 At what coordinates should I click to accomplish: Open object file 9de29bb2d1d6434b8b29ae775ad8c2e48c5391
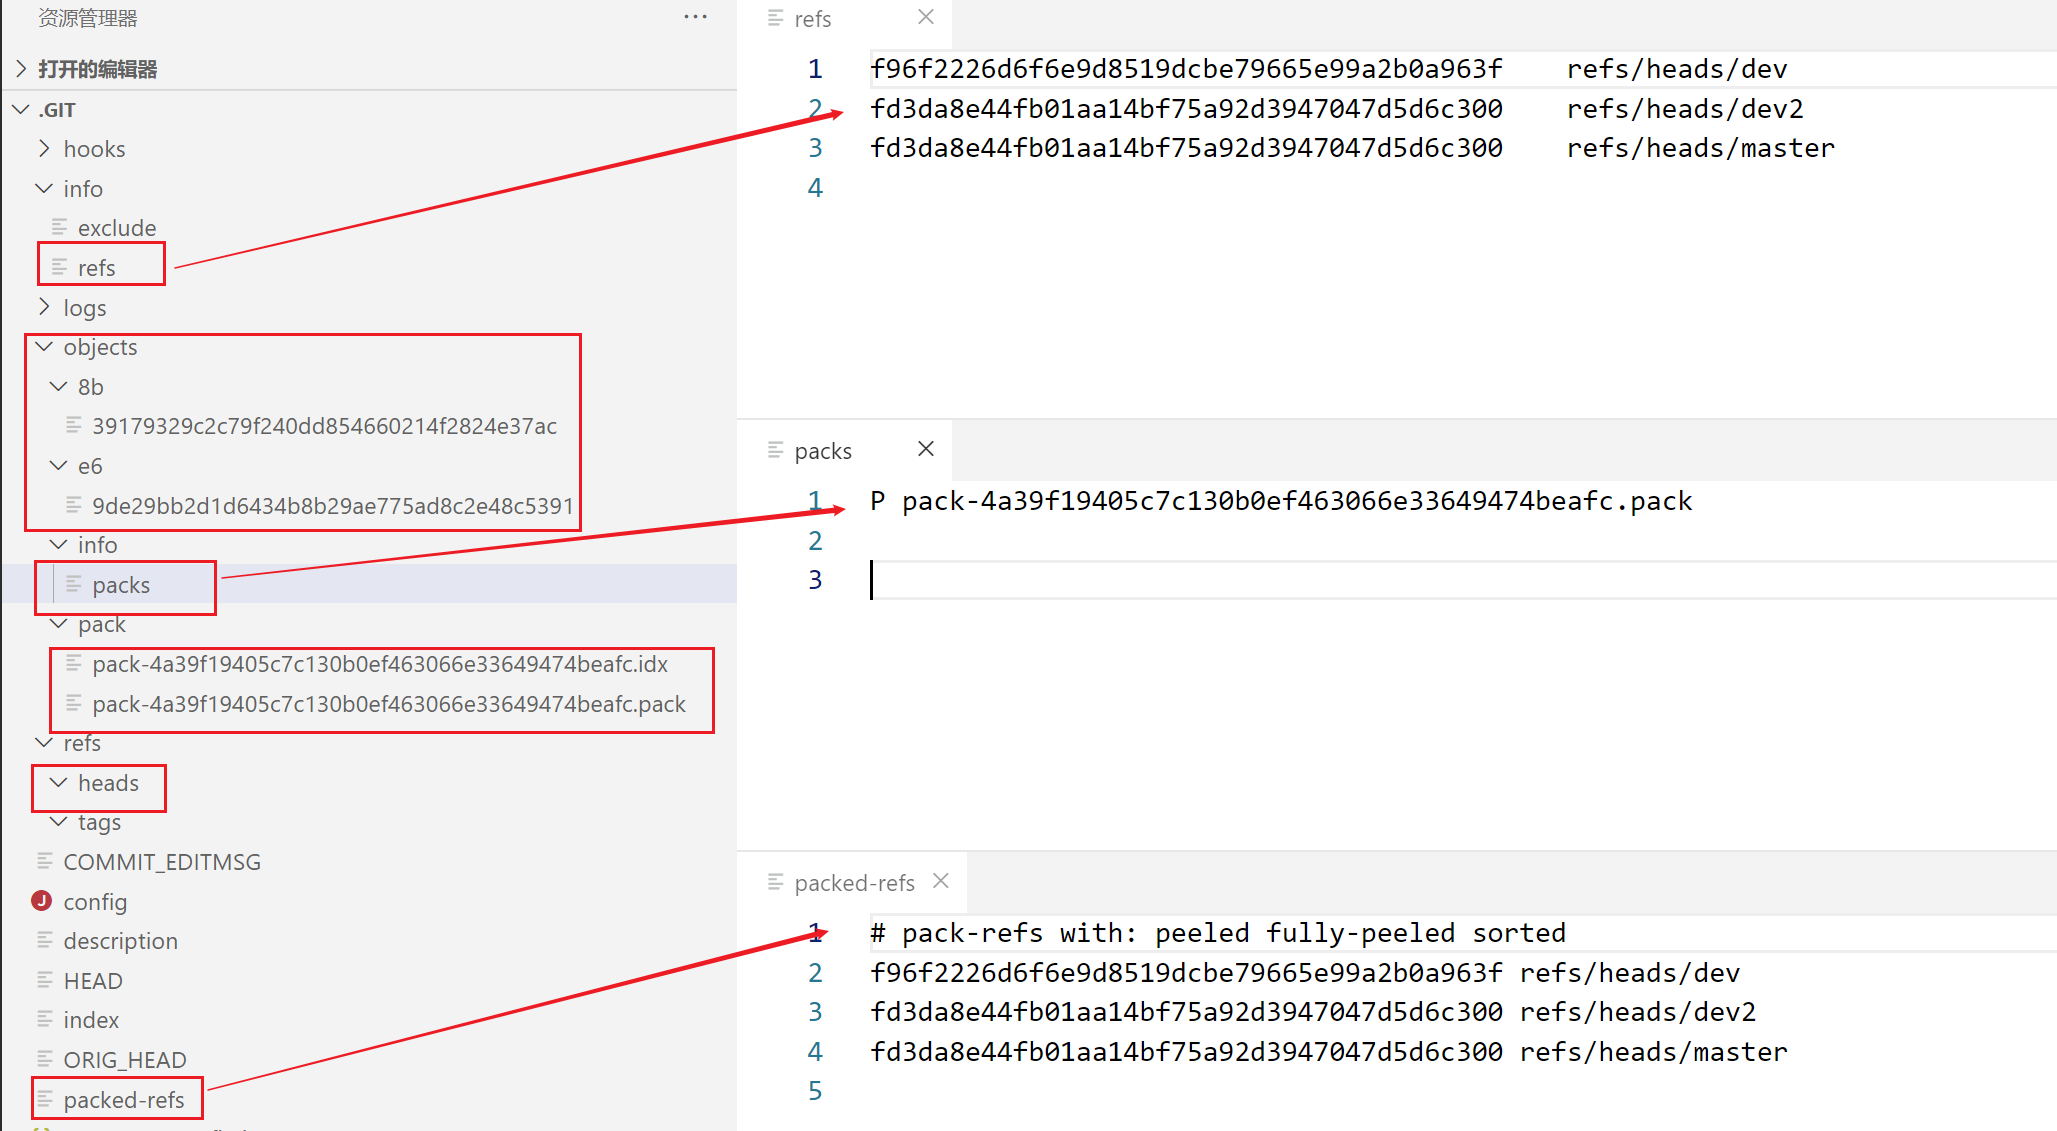coord(333,506)
